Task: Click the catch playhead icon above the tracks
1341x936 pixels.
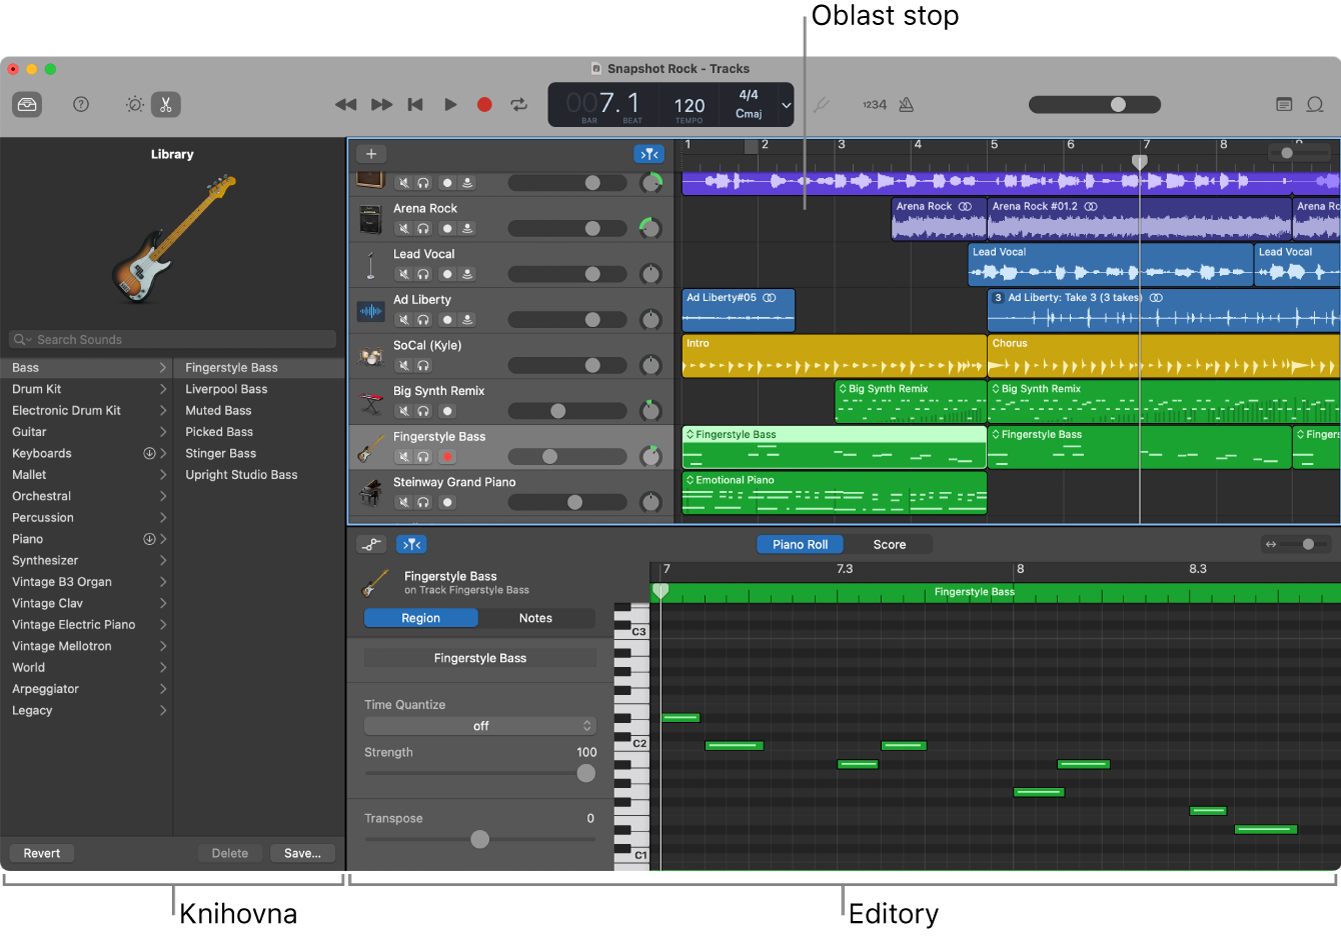Action: click(649, 154)
